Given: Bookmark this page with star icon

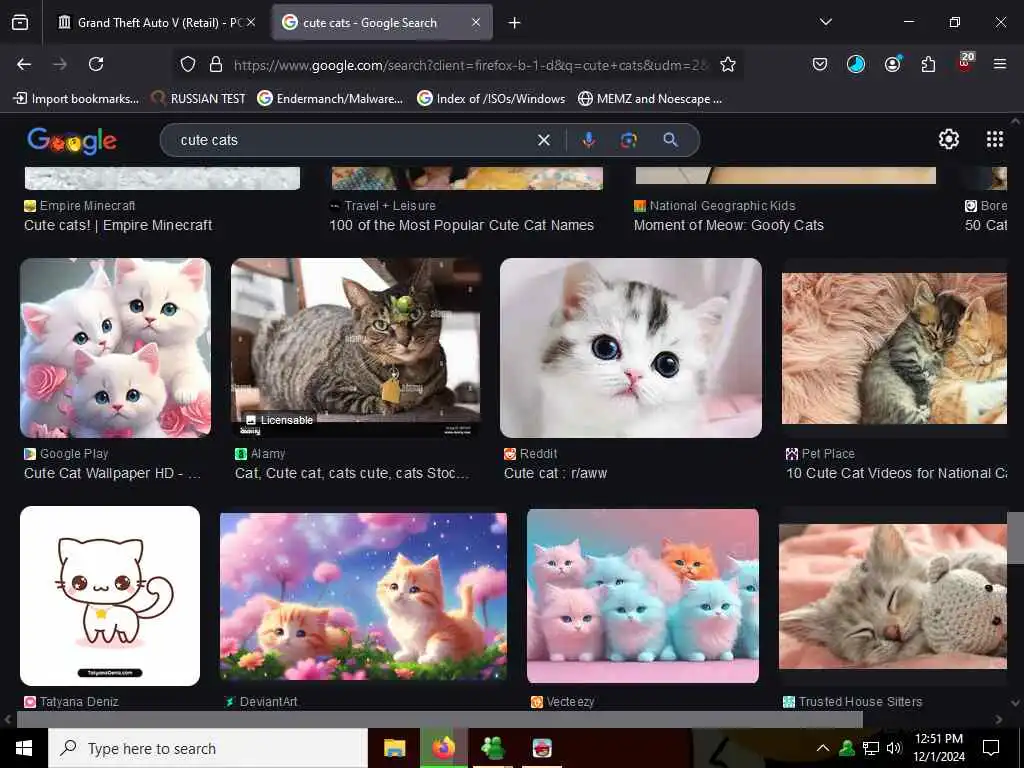Looking at the screenshot, I should pos(728,65).
